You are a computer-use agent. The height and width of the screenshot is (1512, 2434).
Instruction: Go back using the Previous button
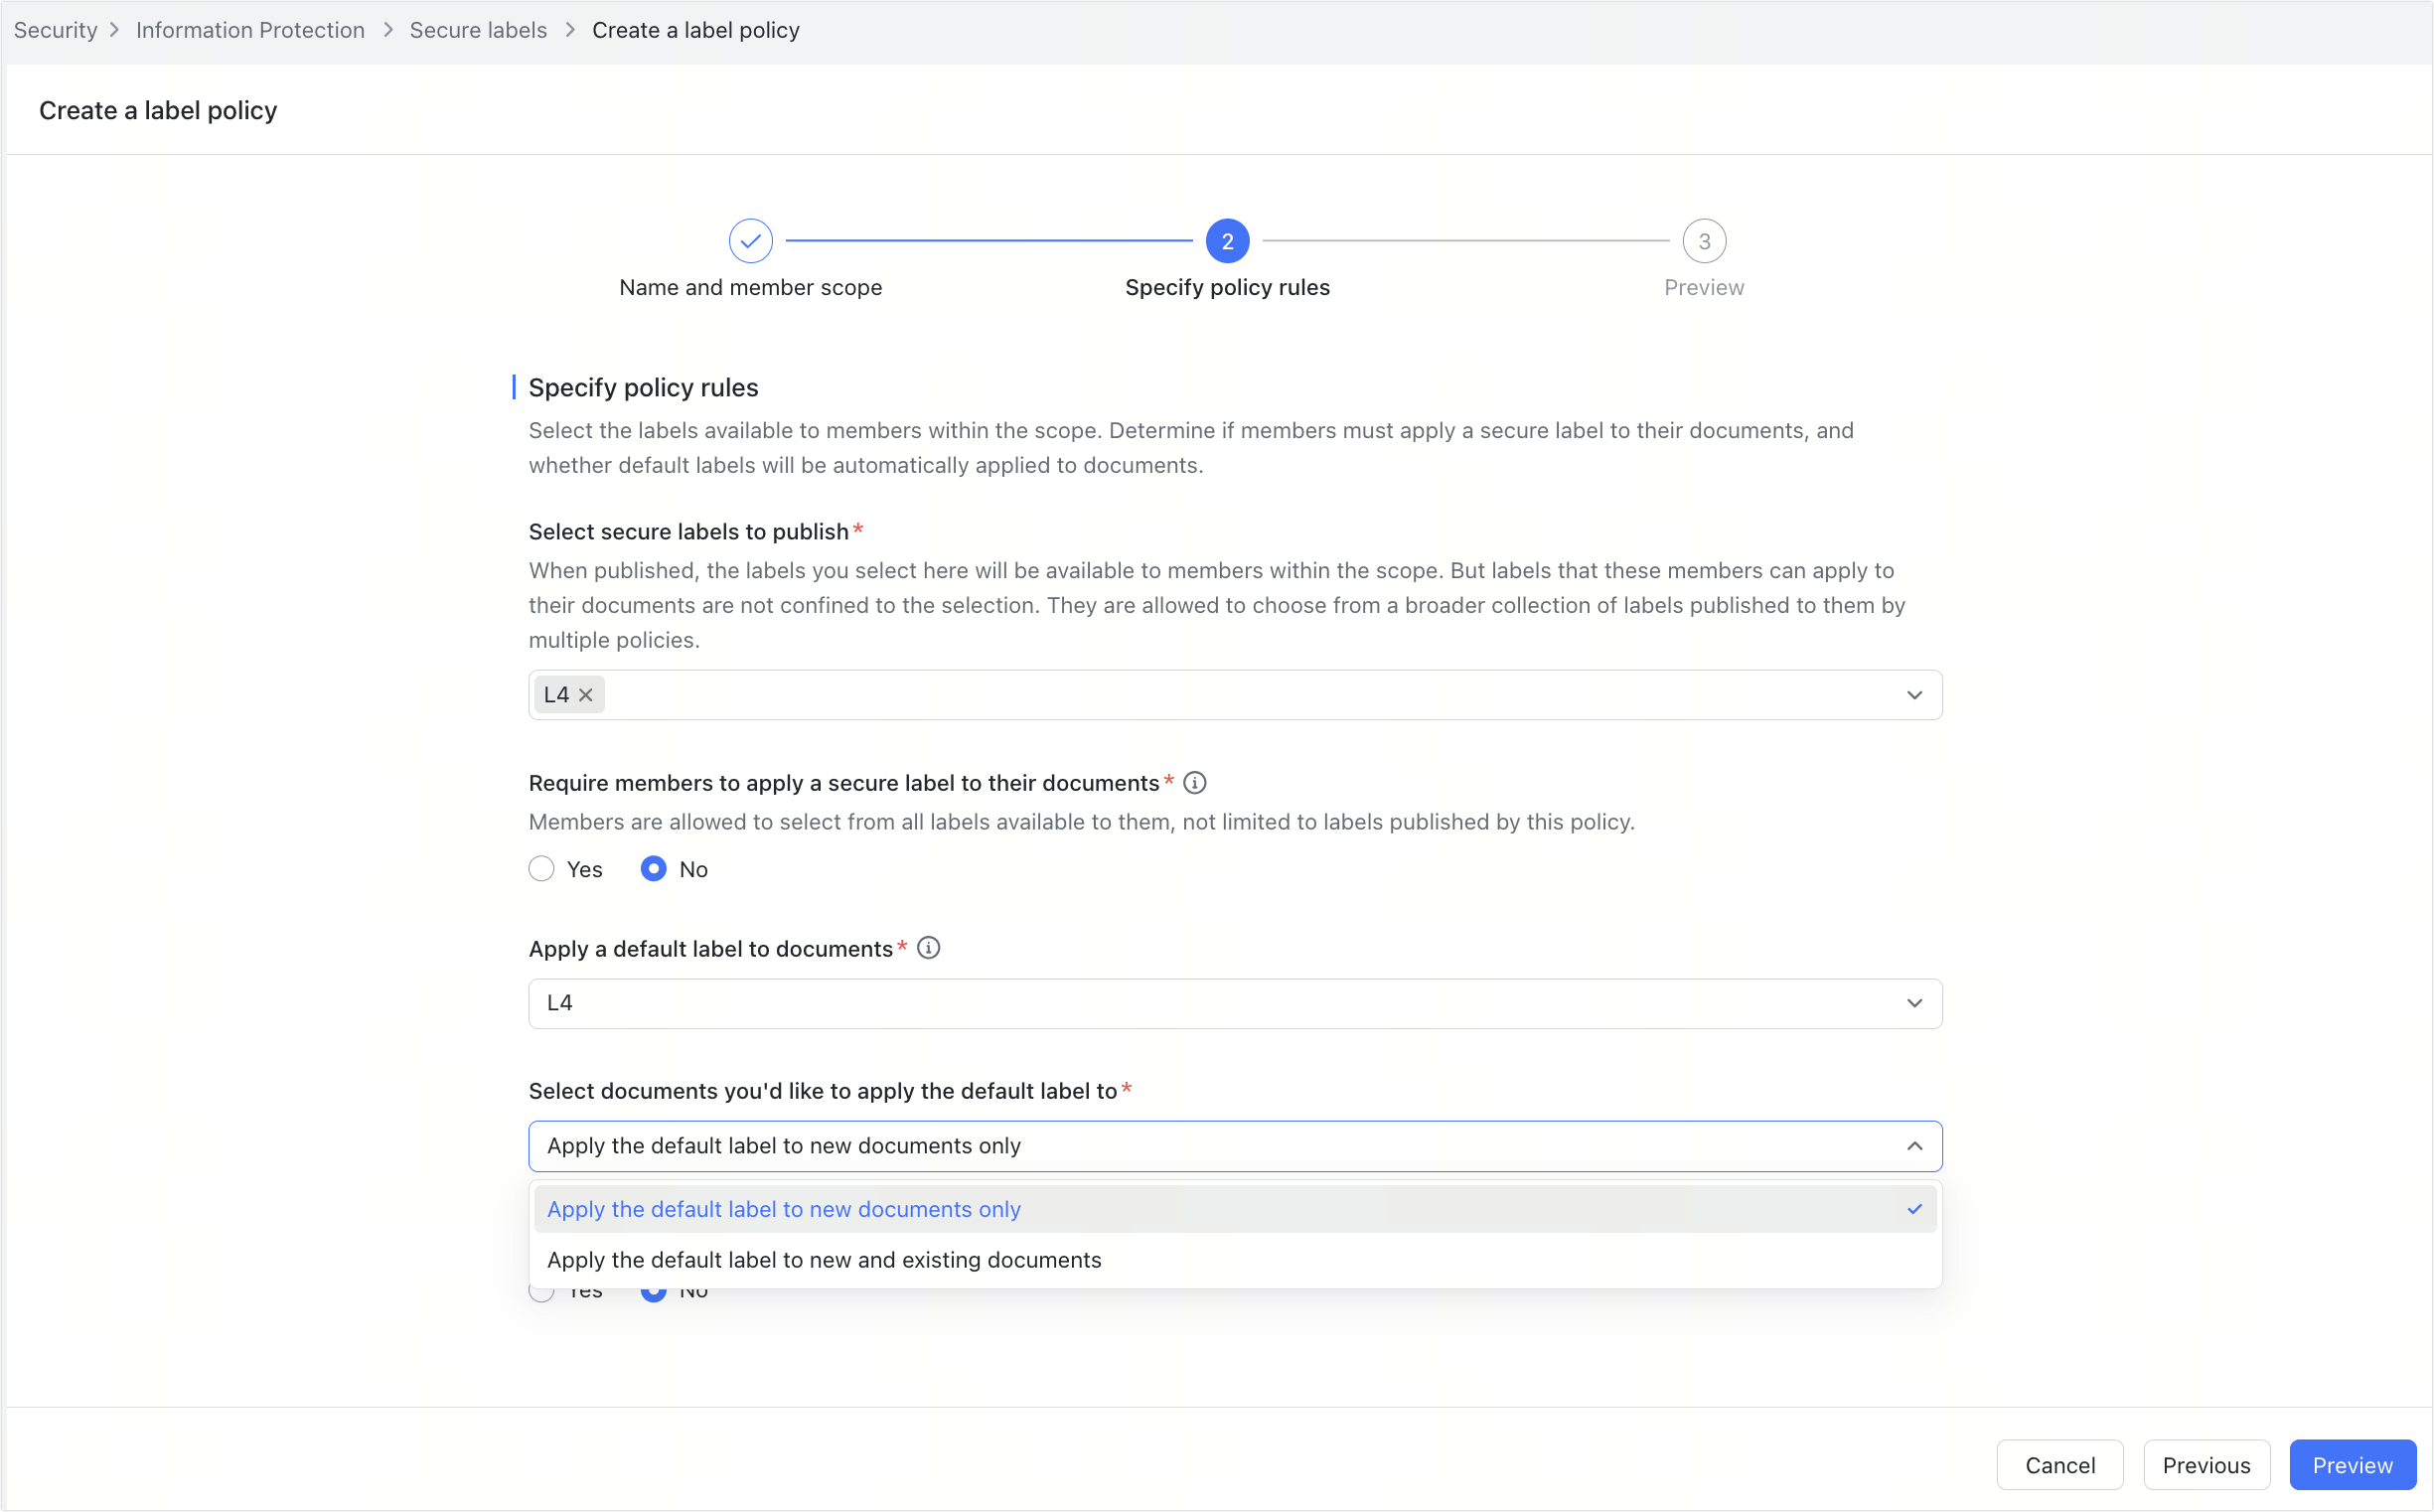click(x=2206, y=1465)
